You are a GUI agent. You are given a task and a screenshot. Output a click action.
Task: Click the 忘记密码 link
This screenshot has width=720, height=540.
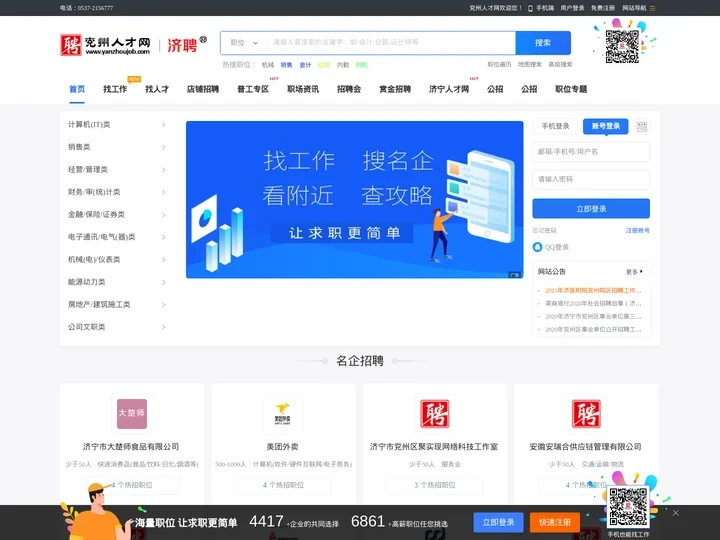coord(545,231)
